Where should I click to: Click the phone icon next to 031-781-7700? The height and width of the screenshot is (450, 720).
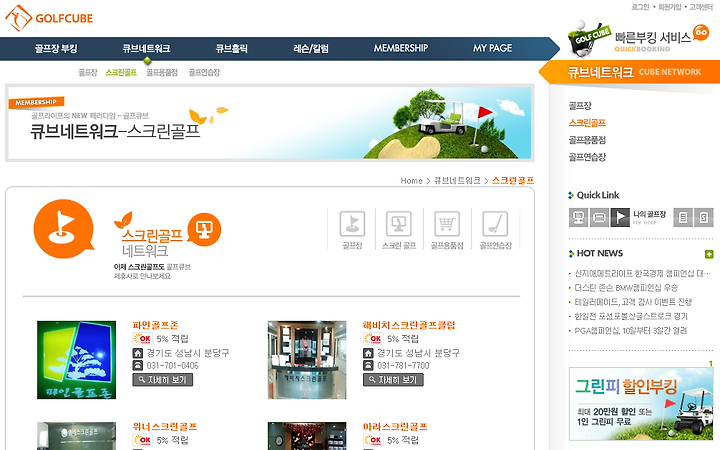click(368, 366)
